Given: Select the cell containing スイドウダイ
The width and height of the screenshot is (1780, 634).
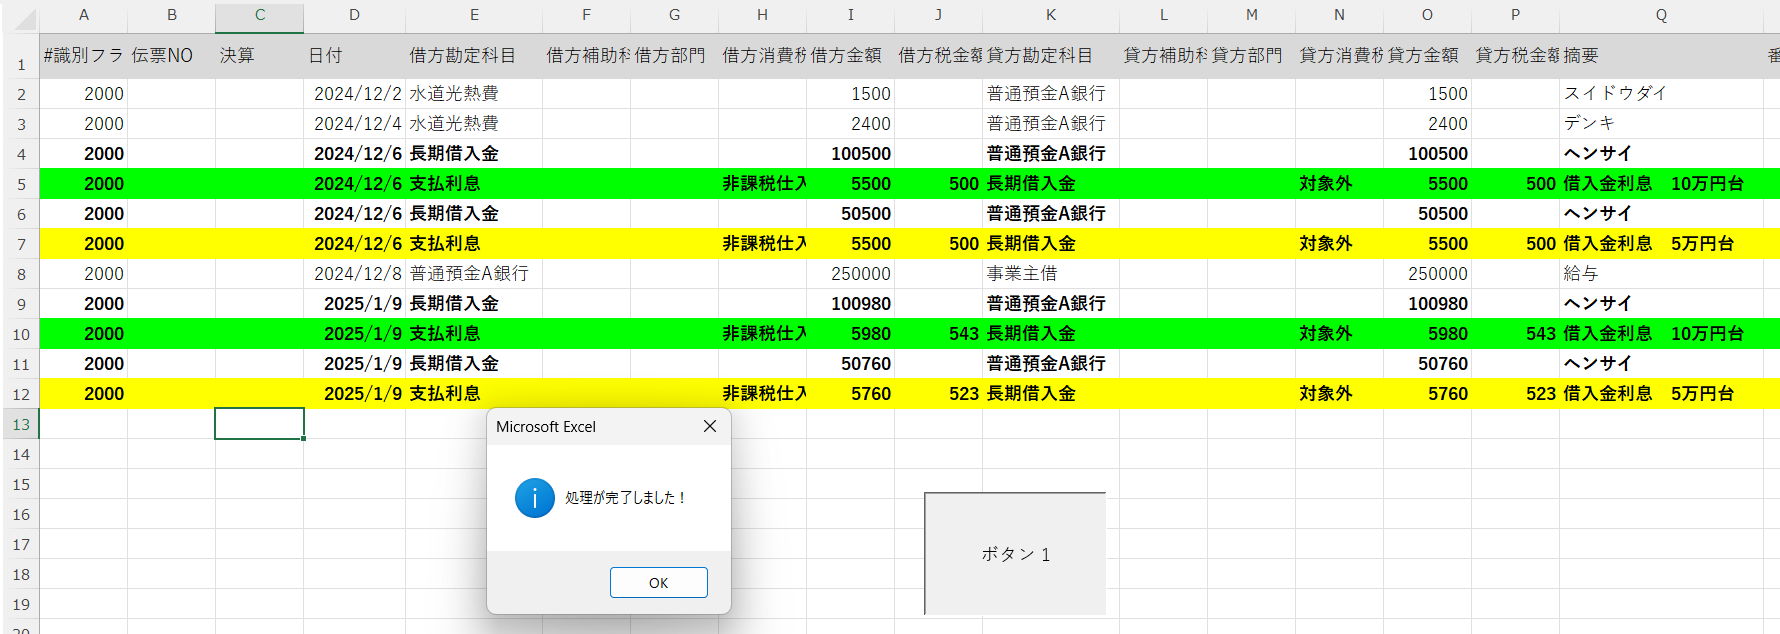Looking at the screenshot, I should 1660,94.
